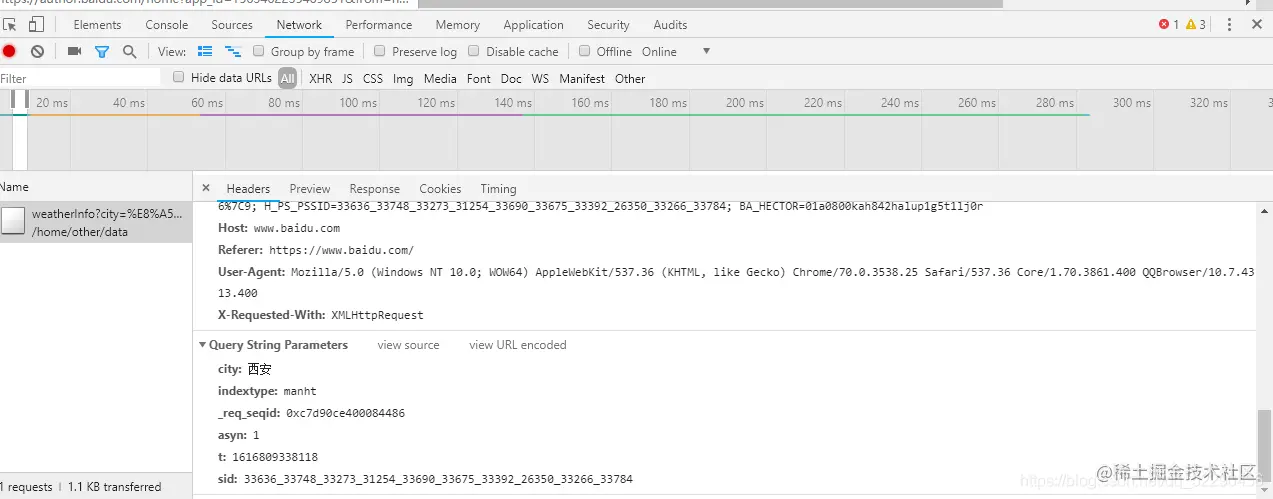Viewport: 1273px width, 499px height.
Task: Close the request details pane
Action: [x=205, y=188]
